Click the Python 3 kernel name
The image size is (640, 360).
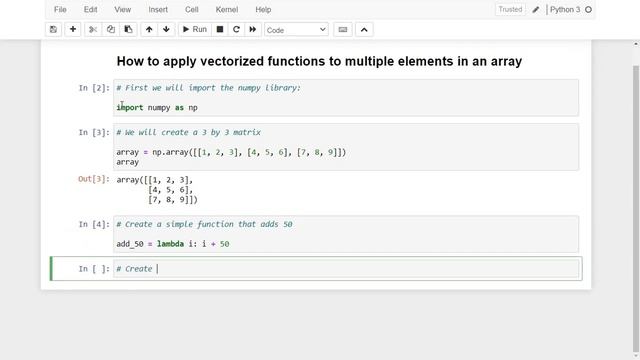click(565, 9)
